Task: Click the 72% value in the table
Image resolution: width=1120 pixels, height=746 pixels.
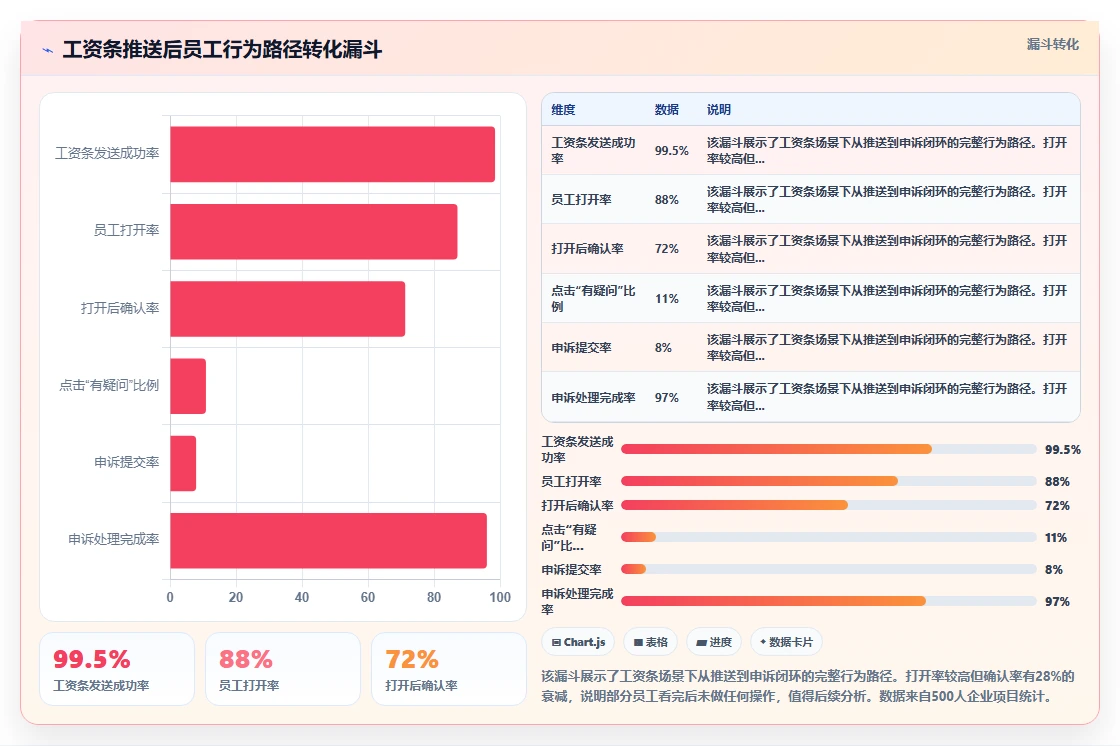Action: coord(666,249)
